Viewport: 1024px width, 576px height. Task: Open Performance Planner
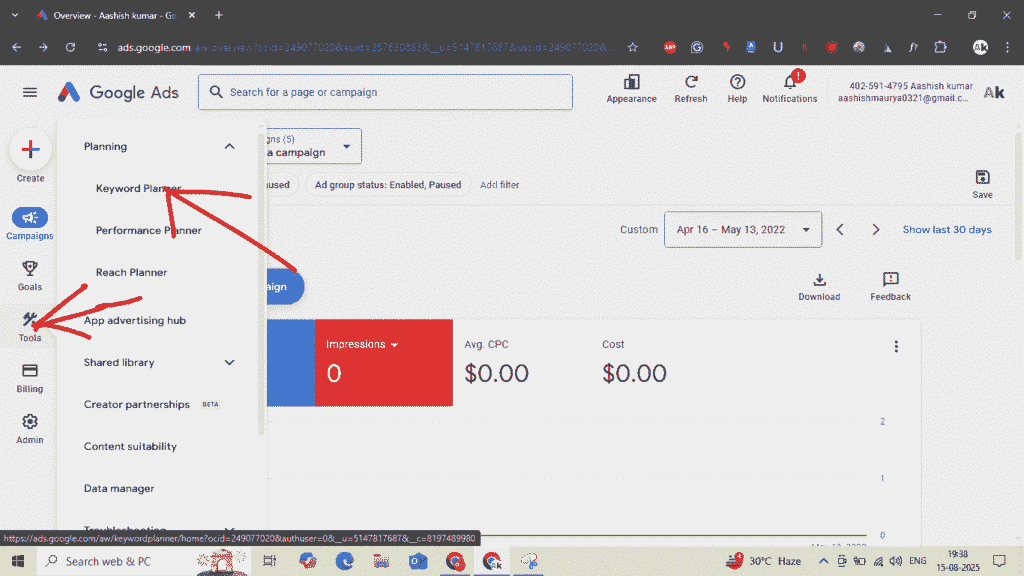click(149, 231)
